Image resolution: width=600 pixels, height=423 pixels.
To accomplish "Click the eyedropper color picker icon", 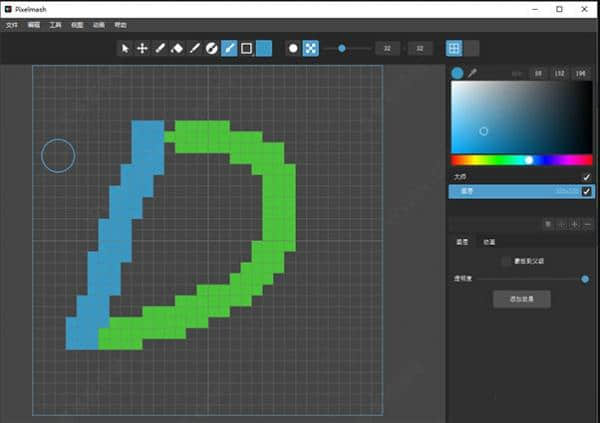I will [472, 73].
